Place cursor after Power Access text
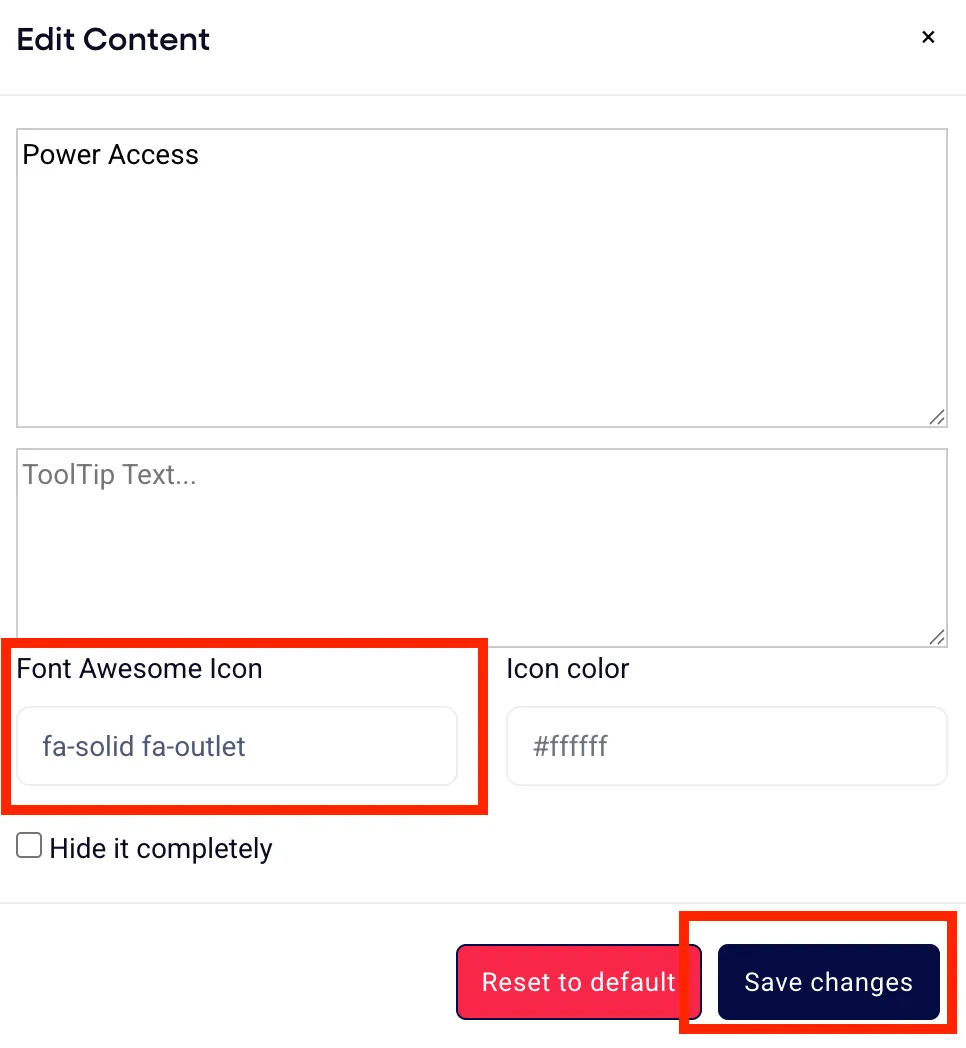Screen dimensions: 966x1048 point(200,155)
